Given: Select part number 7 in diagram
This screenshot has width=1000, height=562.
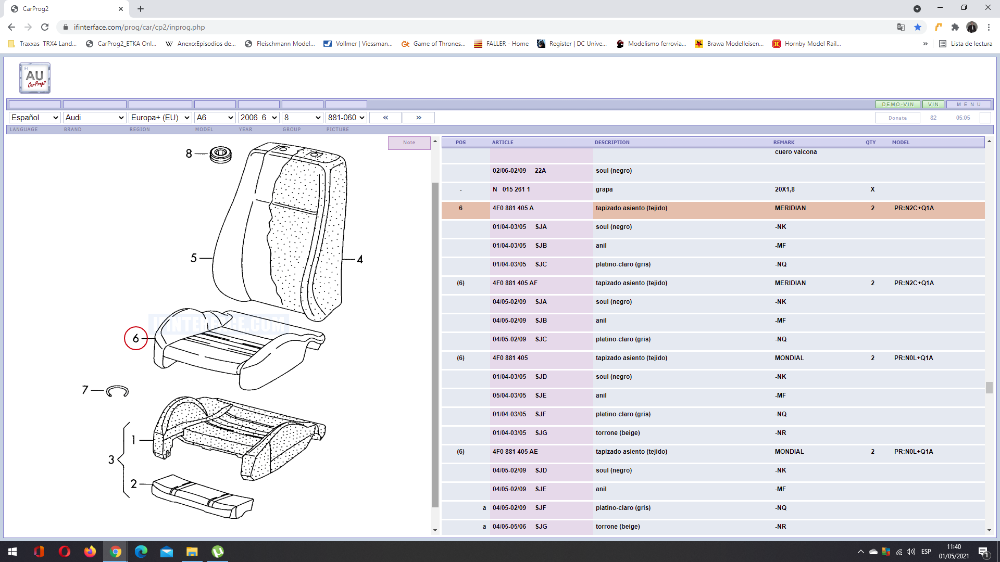Looking at the screenshot, I should coord(85,390).
